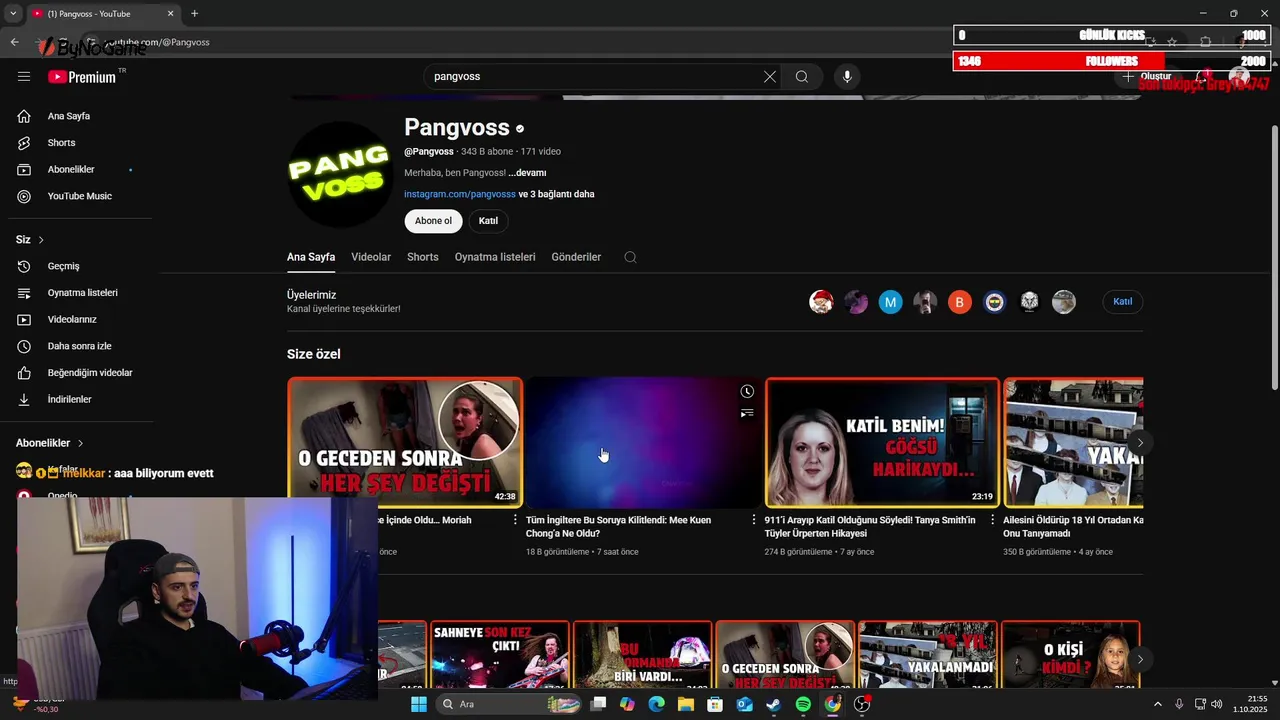1280x720 pixels.
Task: Open the hamburger guide menu icon
Action: click(x=24, y=76)
